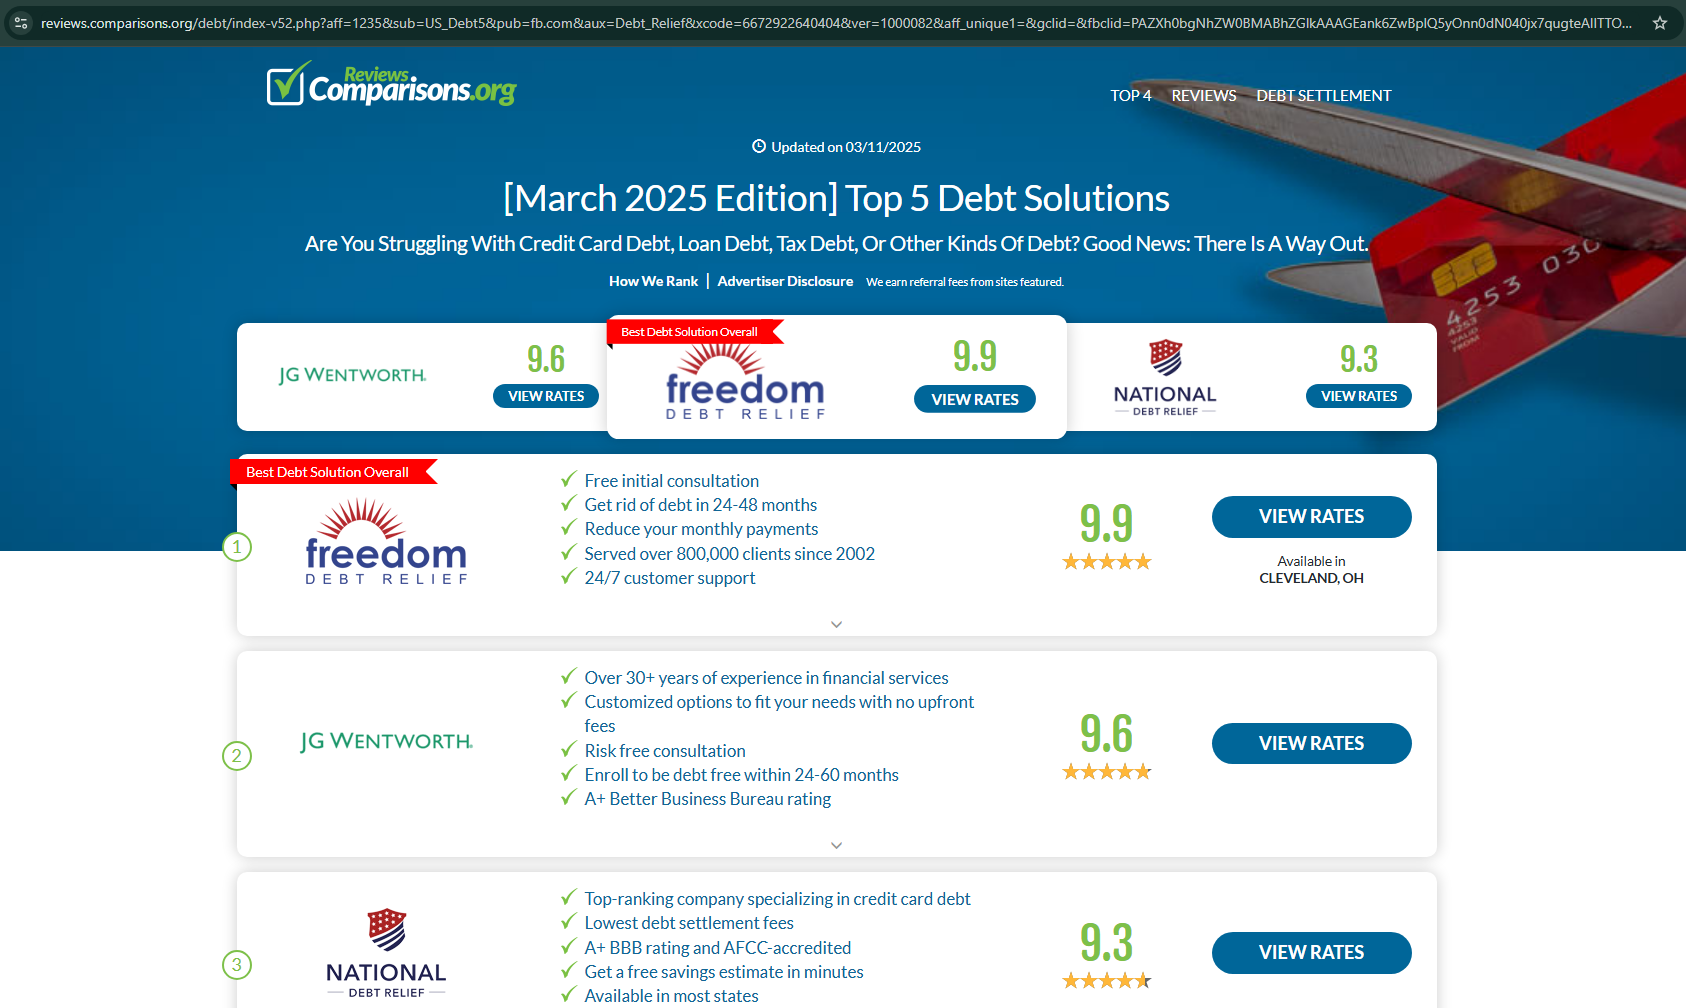Click the browser address bar URL
The height and width of the screenshot is (1008, 1686).
click(x=836, y=22)
